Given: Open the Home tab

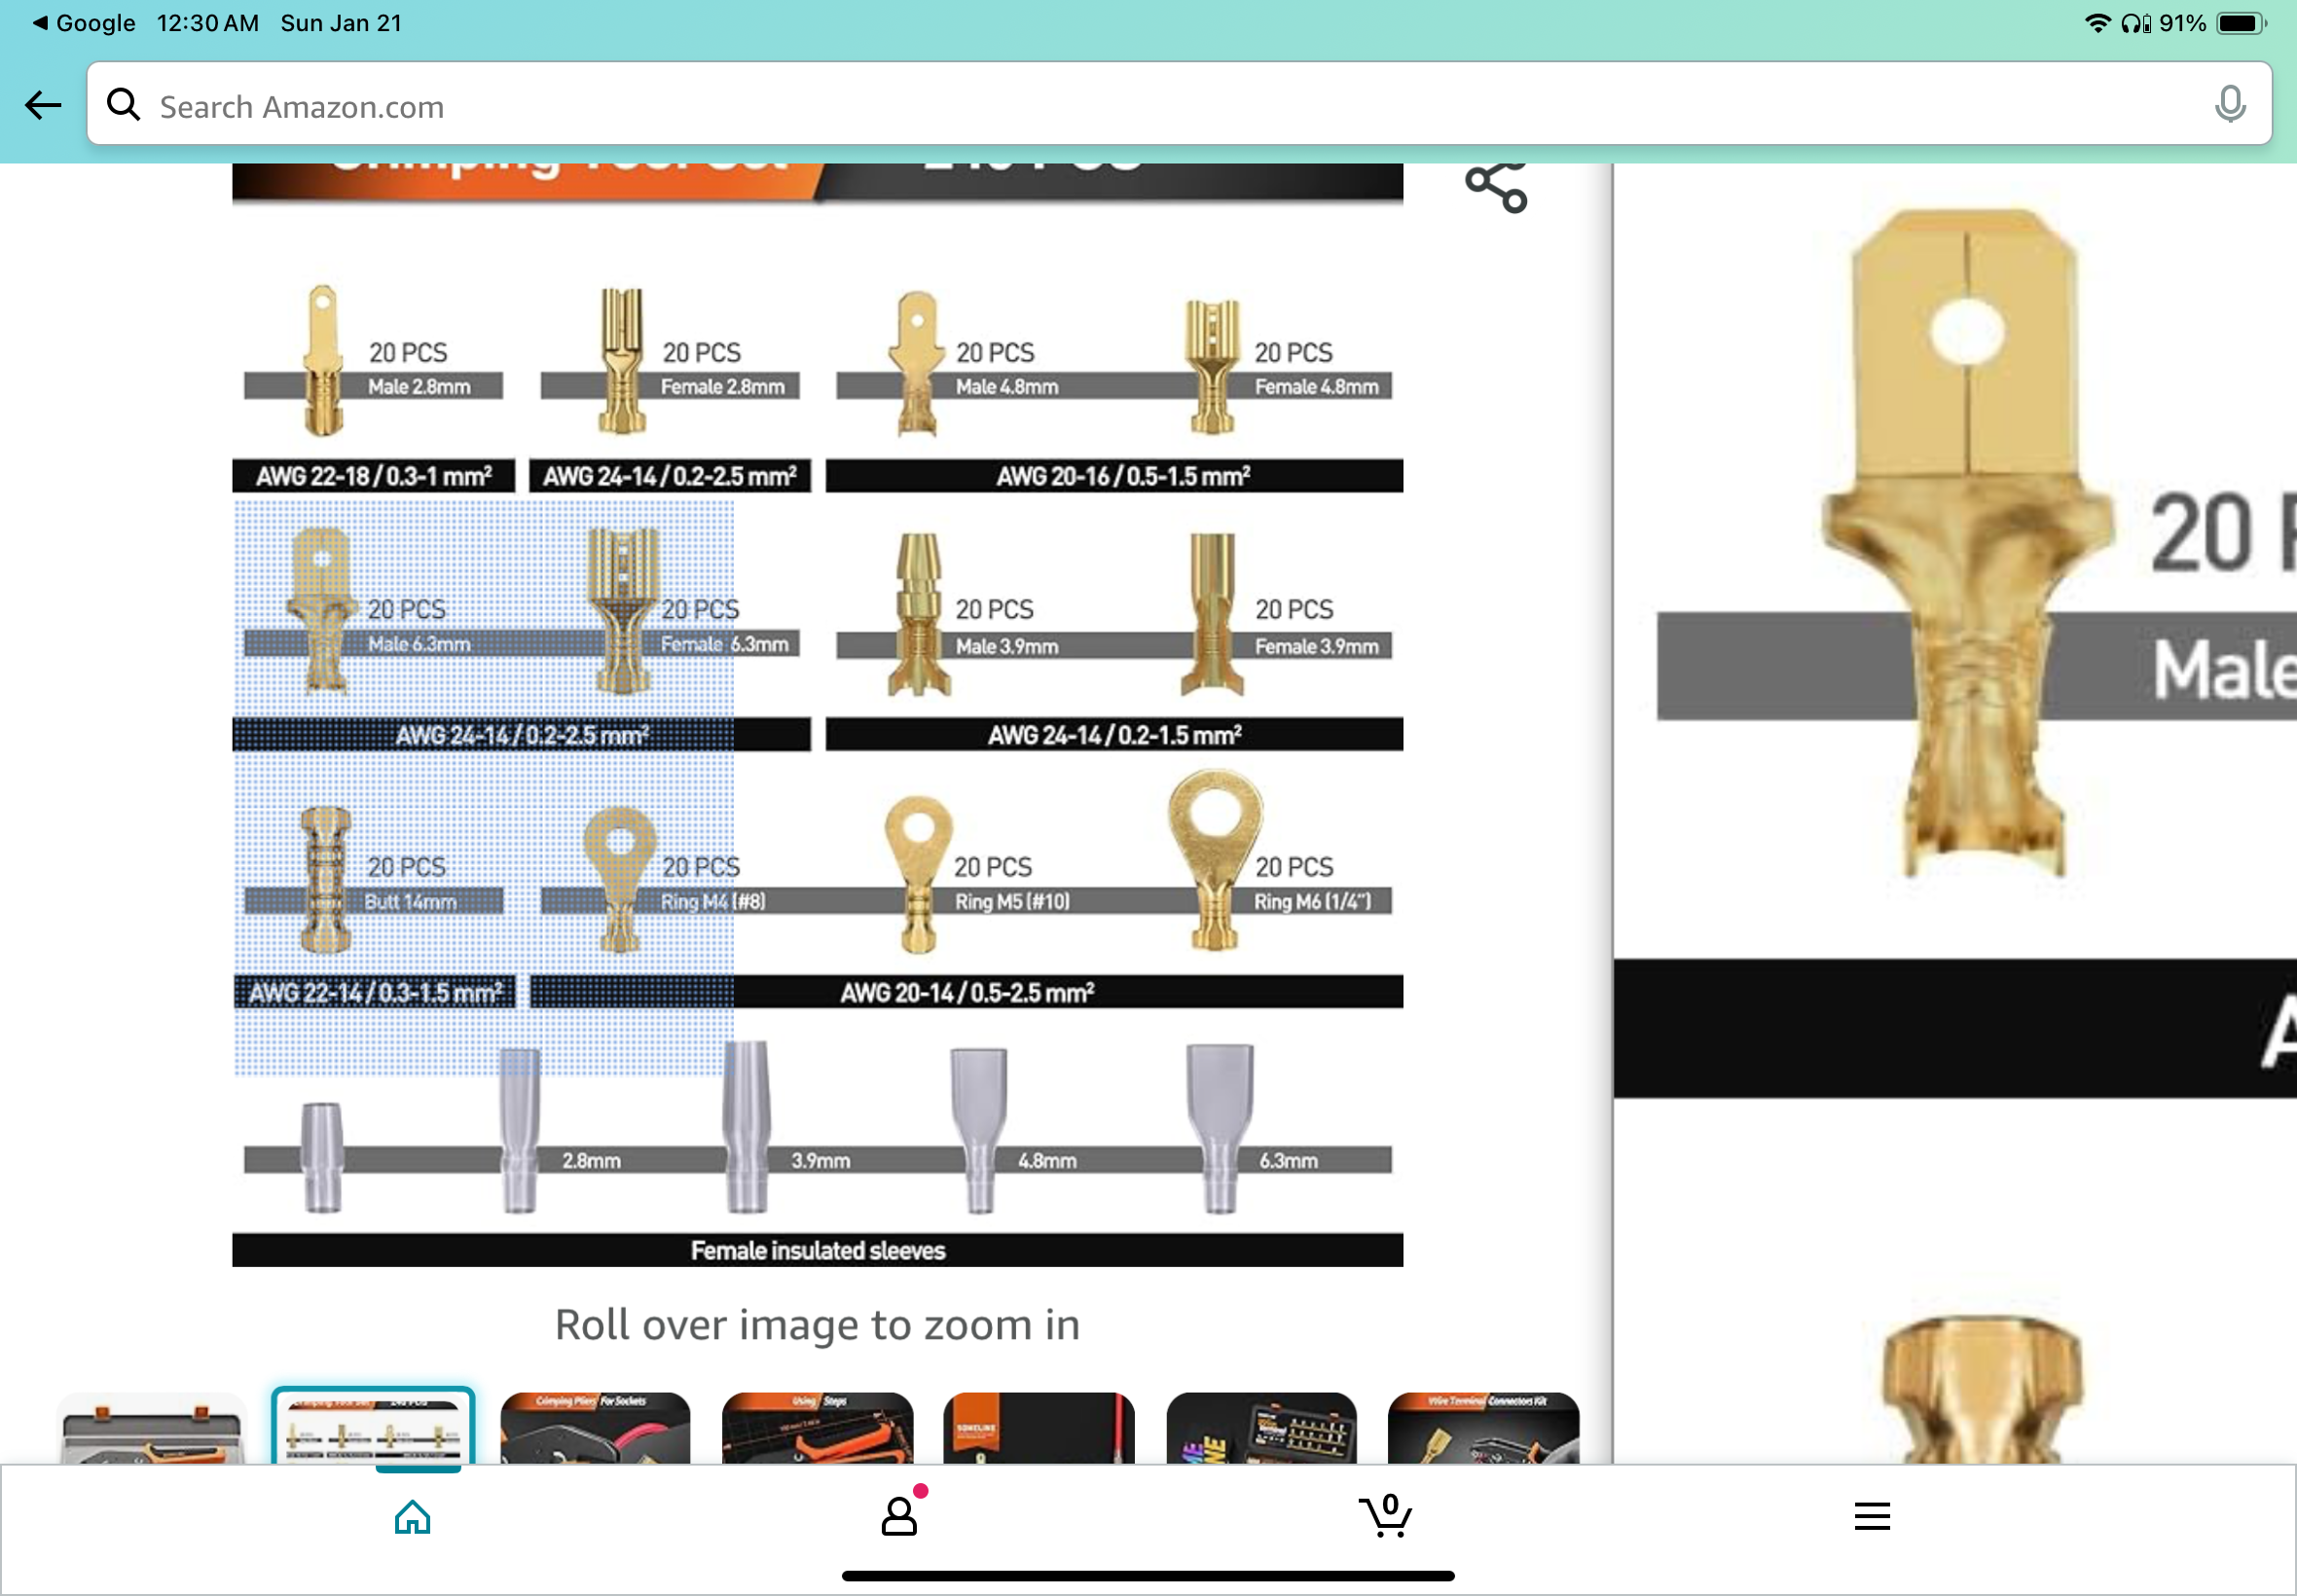Looking at the screenshot, I should pyautogui.click(x=412, y=1517).
